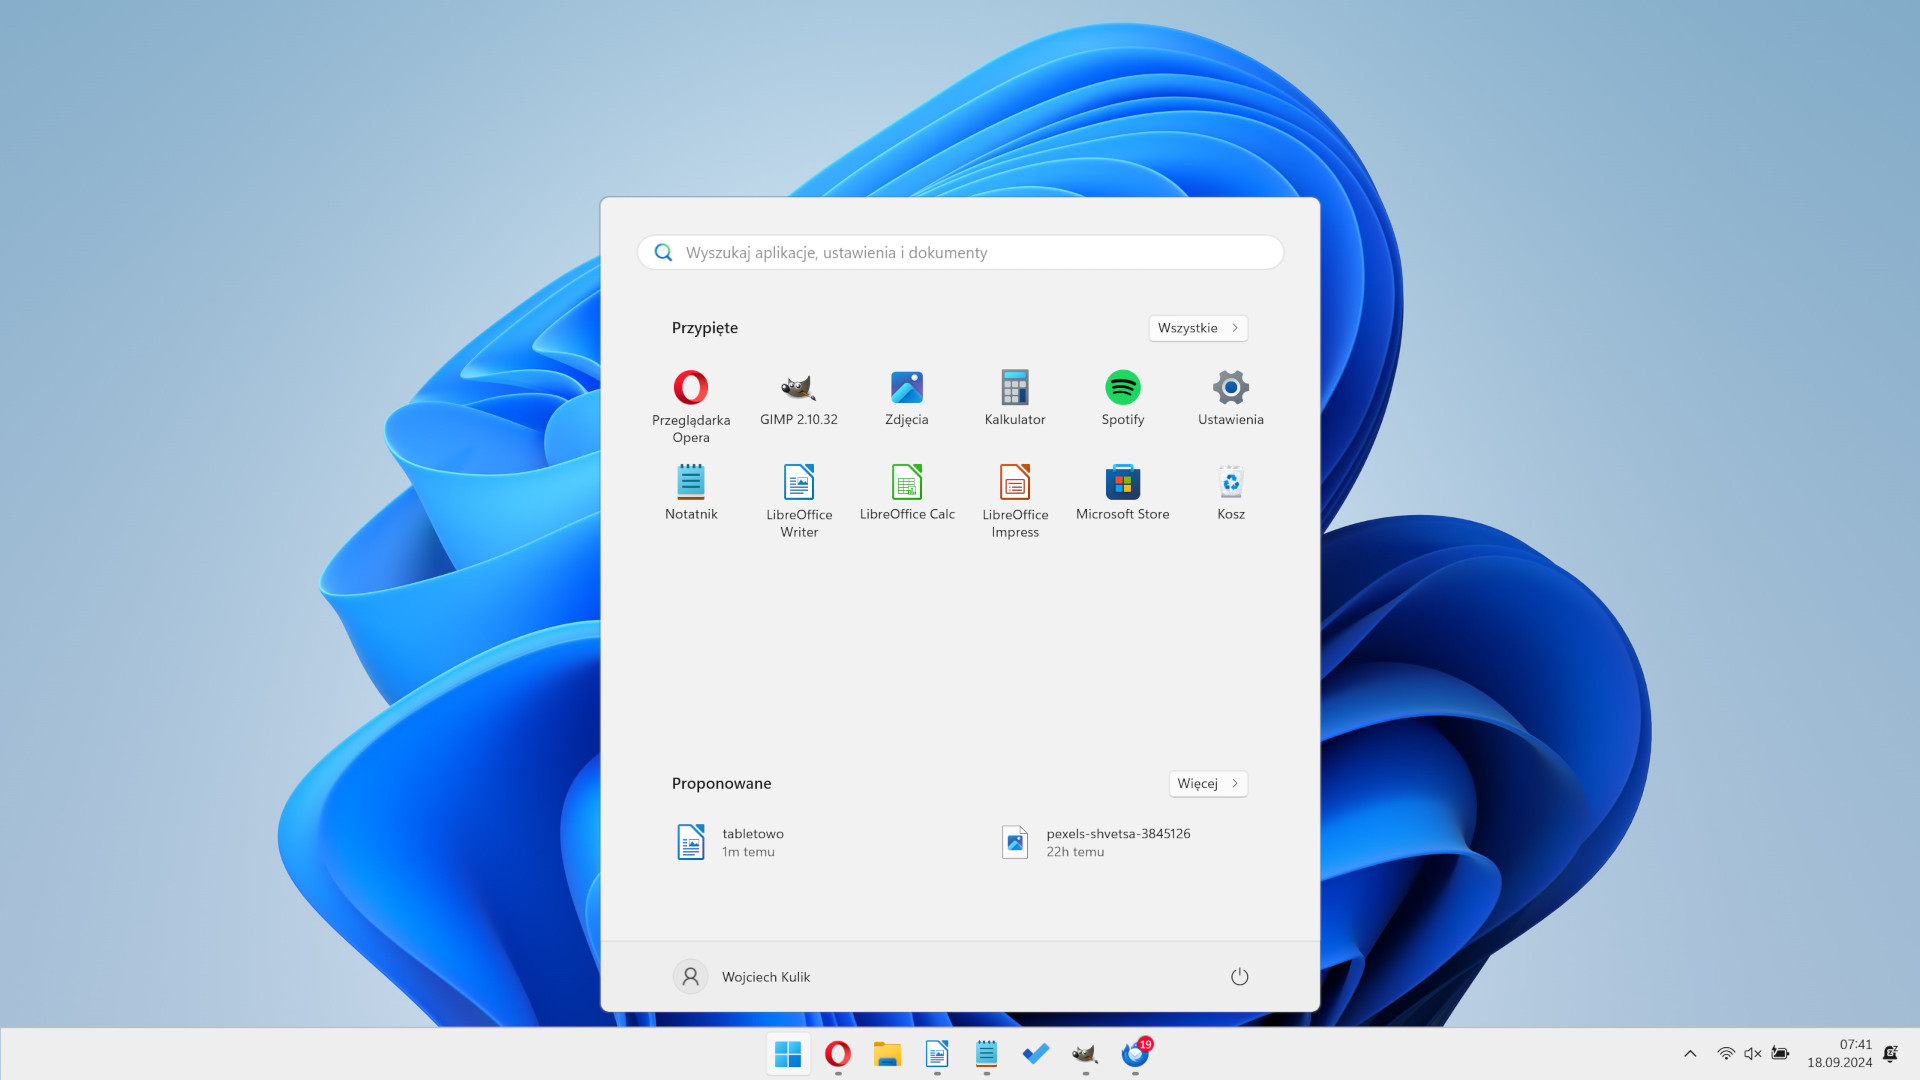Open the notification bell icon

pos(1890,1054)
